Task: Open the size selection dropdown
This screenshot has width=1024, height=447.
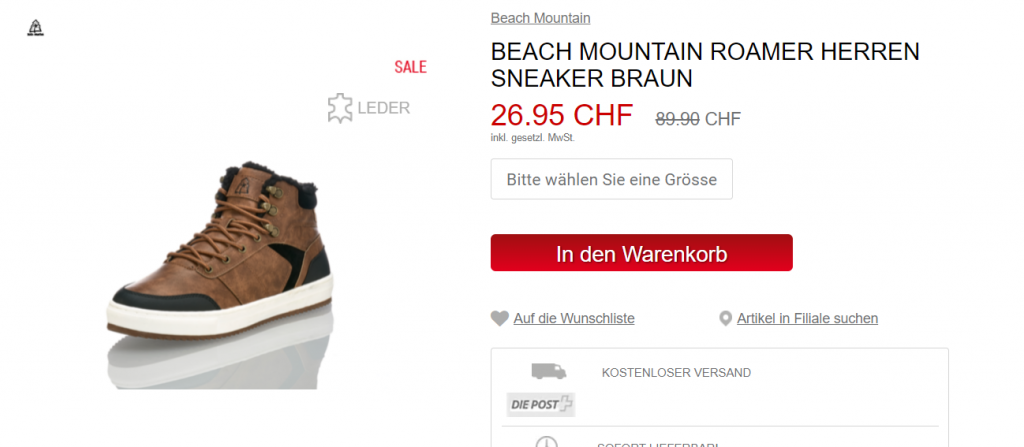Action: [612, 179]
